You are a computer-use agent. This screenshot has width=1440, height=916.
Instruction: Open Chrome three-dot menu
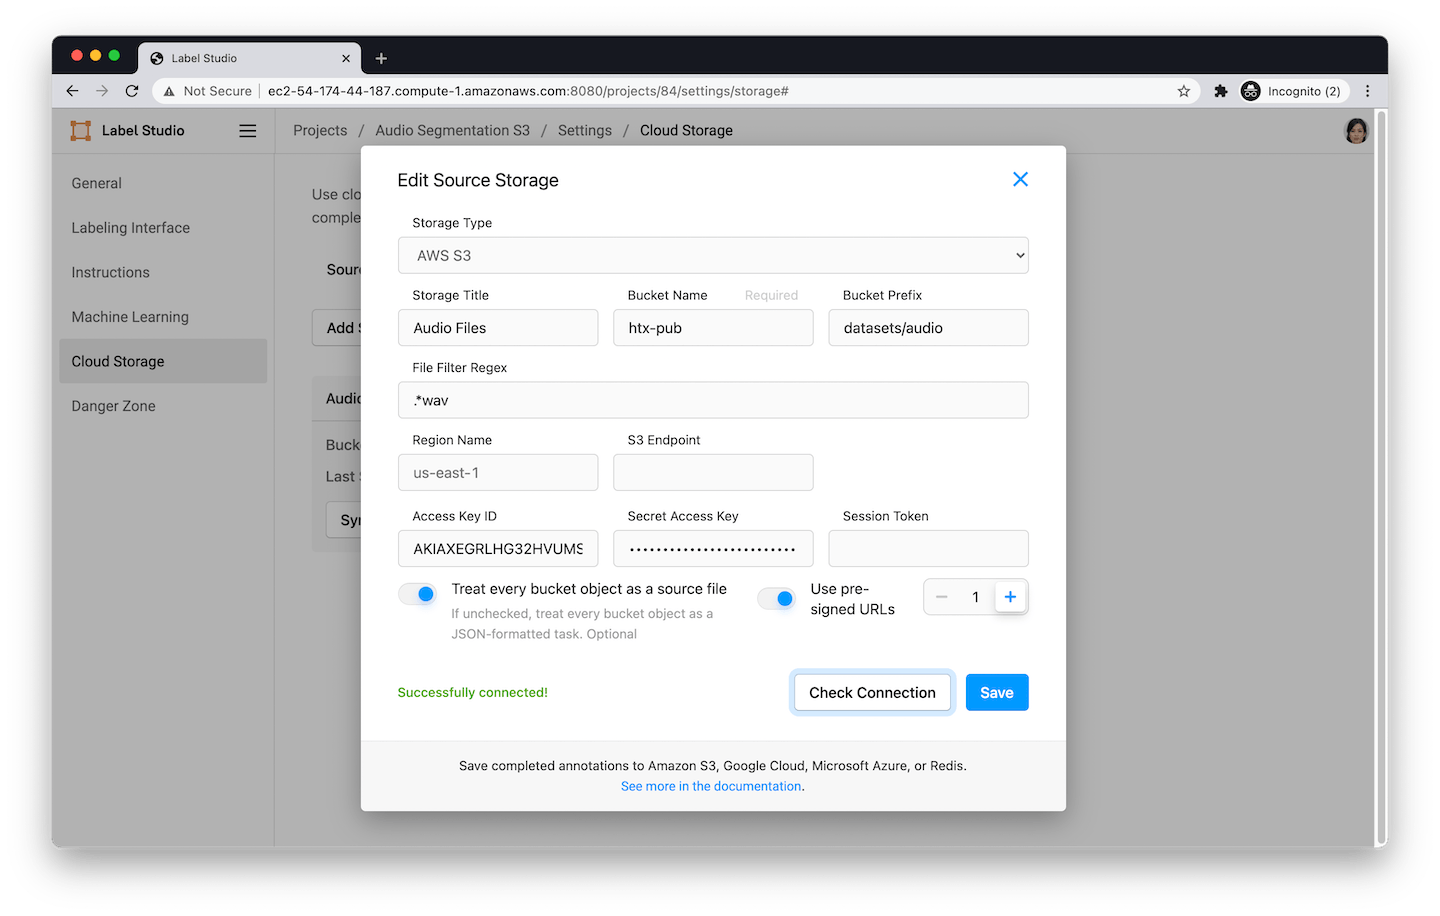pyautogui.click(x=1368, y=91)
